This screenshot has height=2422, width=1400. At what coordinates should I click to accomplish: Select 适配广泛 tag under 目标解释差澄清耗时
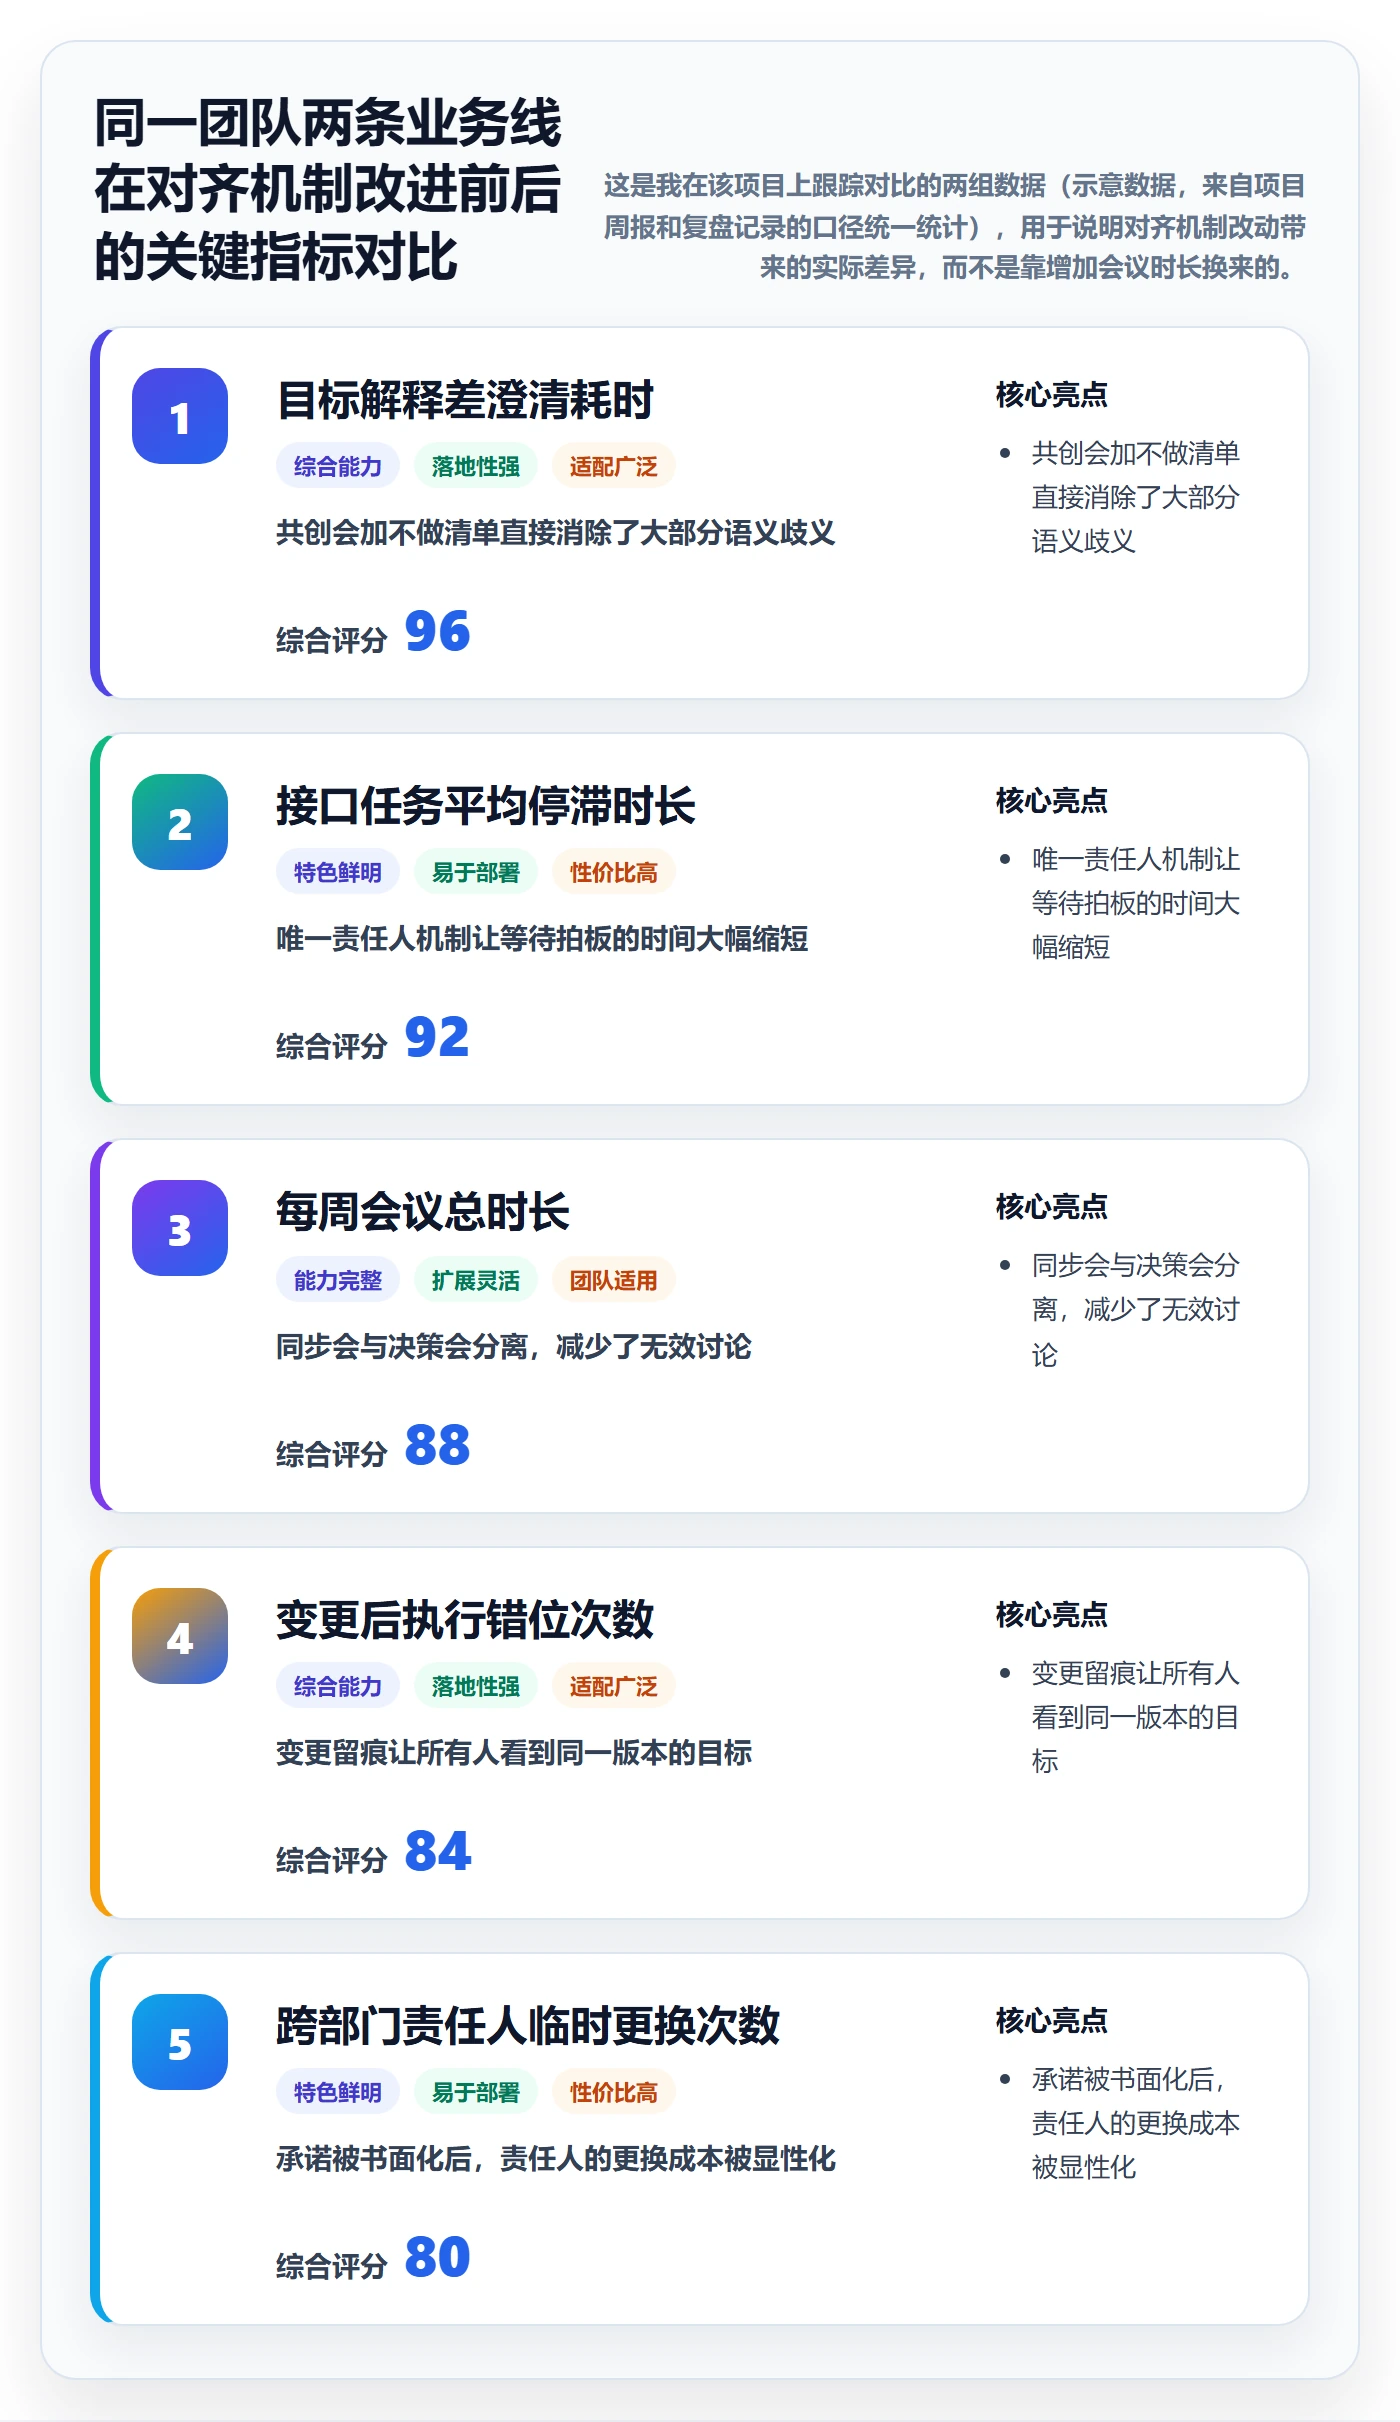click(614, 466)
